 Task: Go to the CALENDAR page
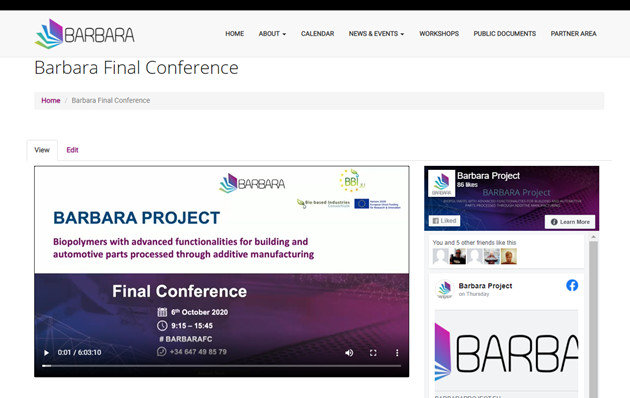coord(317,34)
